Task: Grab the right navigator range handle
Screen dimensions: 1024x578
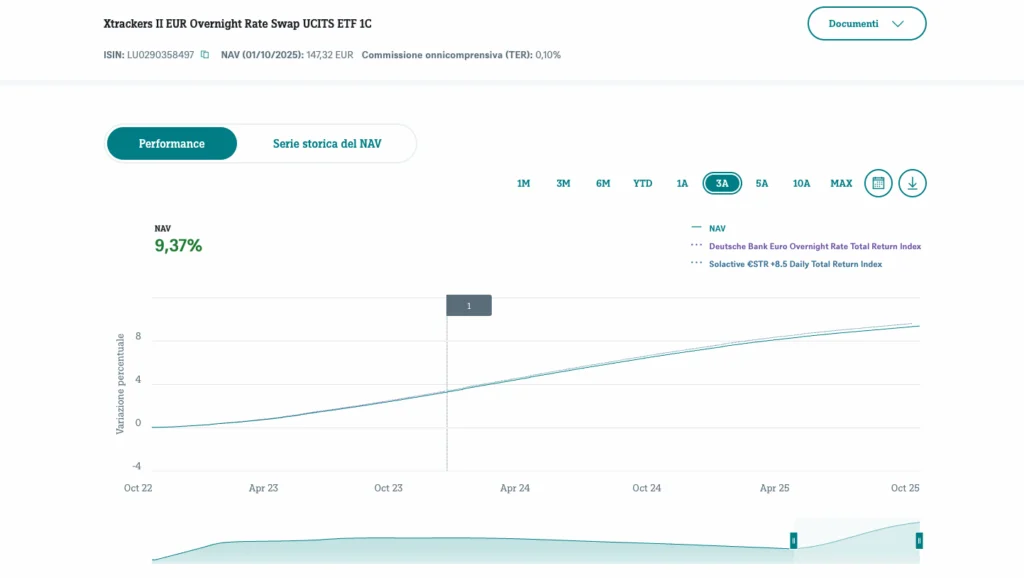Action: tap(919, 541)
